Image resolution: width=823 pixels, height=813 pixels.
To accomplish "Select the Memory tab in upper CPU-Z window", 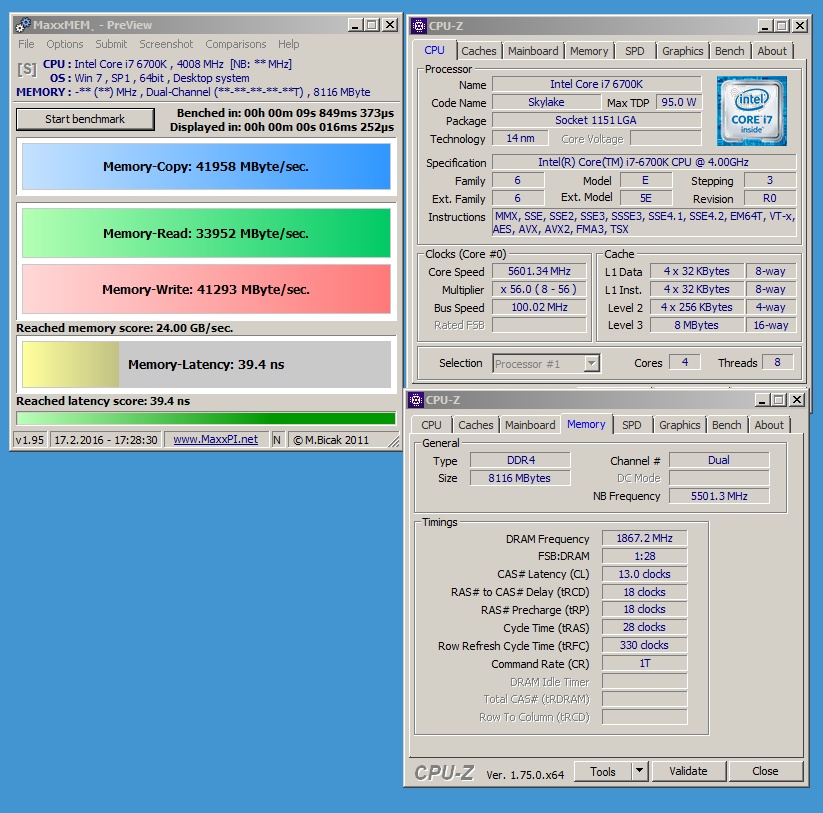I will click(589, 51).
